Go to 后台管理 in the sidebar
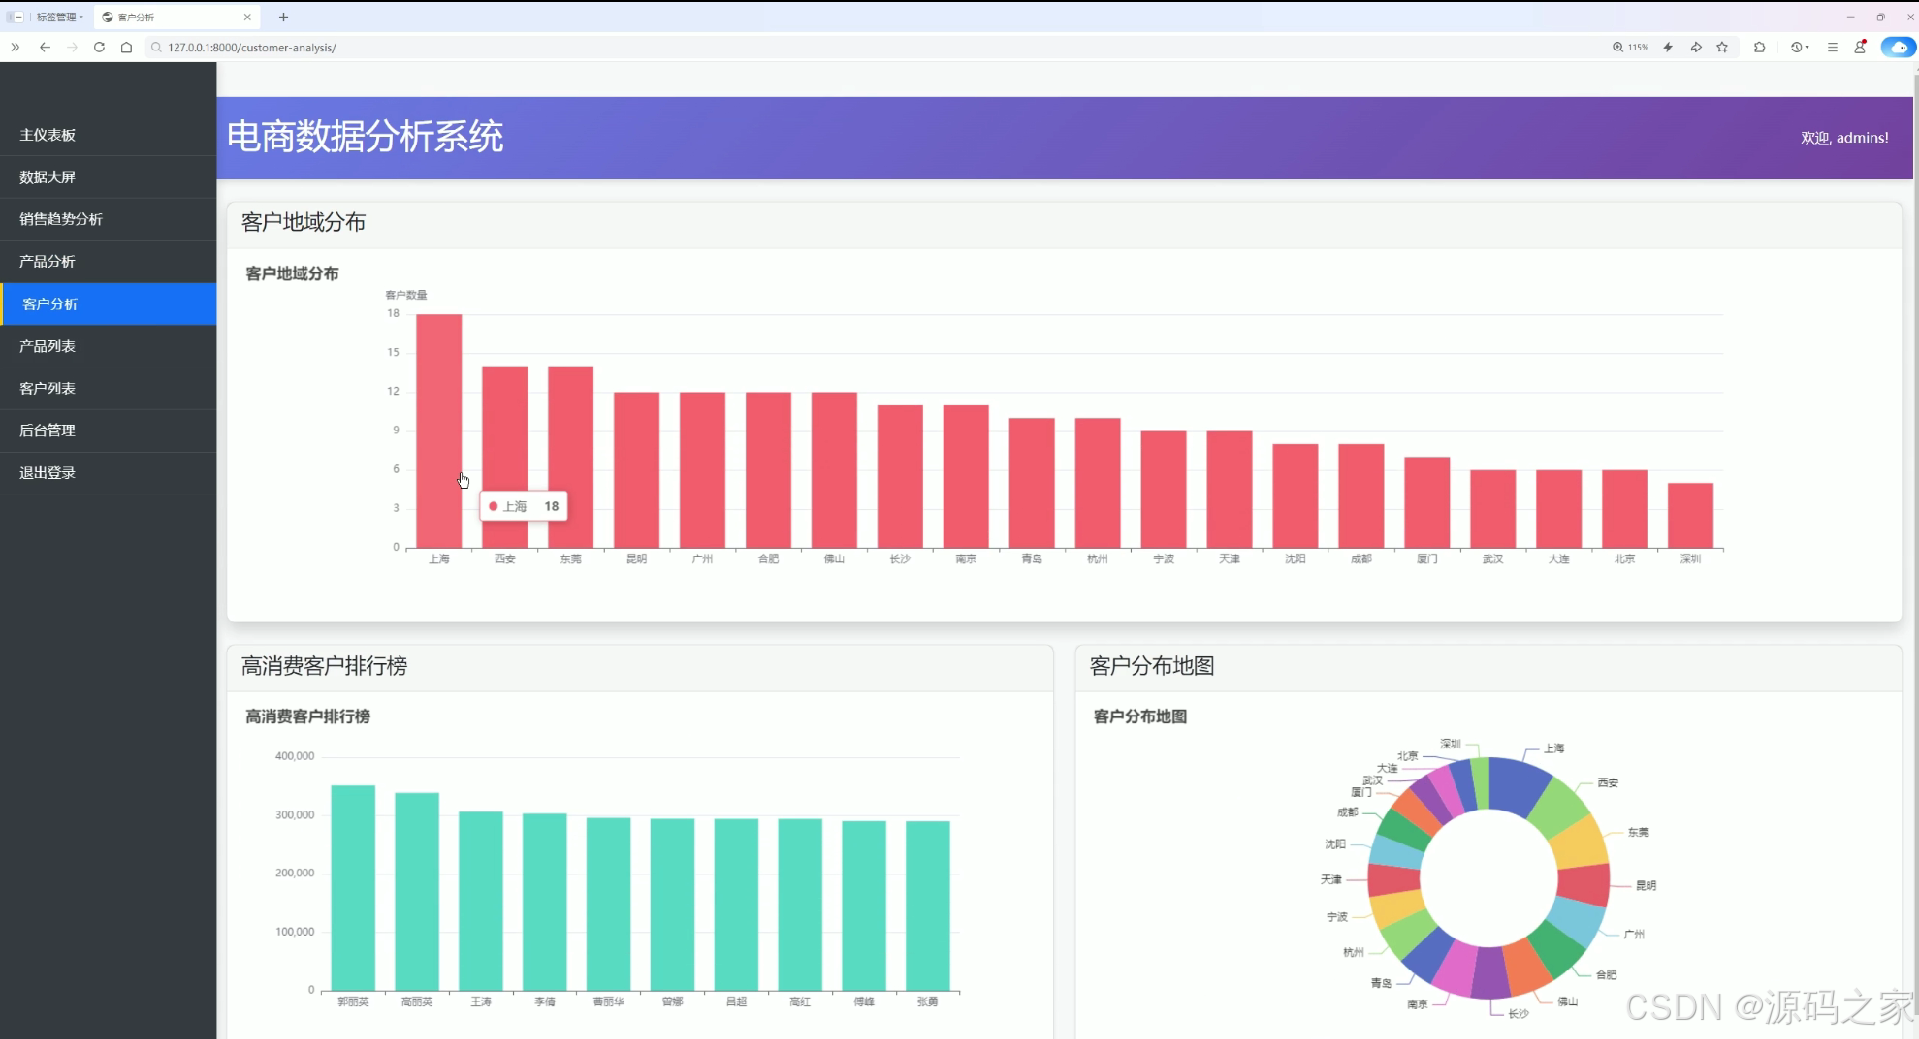Image resolution: width=1919 pixels, height=1039 pixels. (x=108, y=430)
